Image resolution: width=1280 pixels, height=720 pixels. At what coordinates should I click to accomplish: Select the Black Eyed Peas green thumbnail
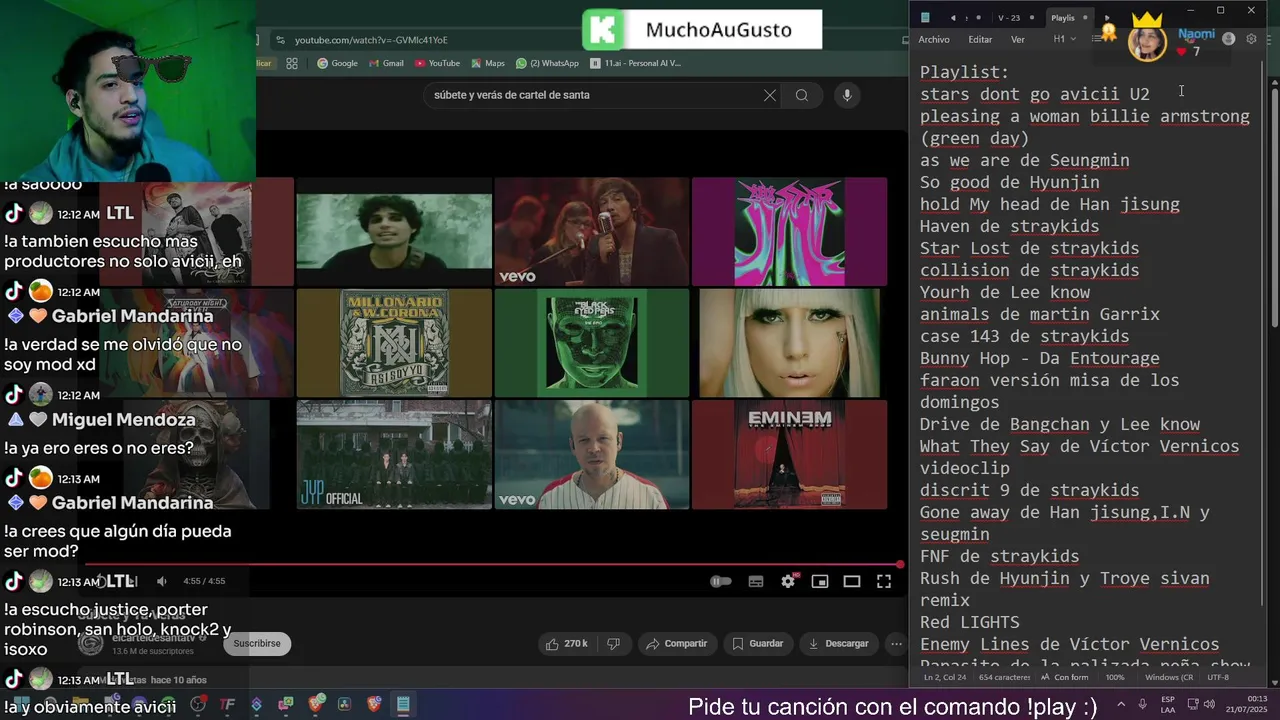click(592, 343)
